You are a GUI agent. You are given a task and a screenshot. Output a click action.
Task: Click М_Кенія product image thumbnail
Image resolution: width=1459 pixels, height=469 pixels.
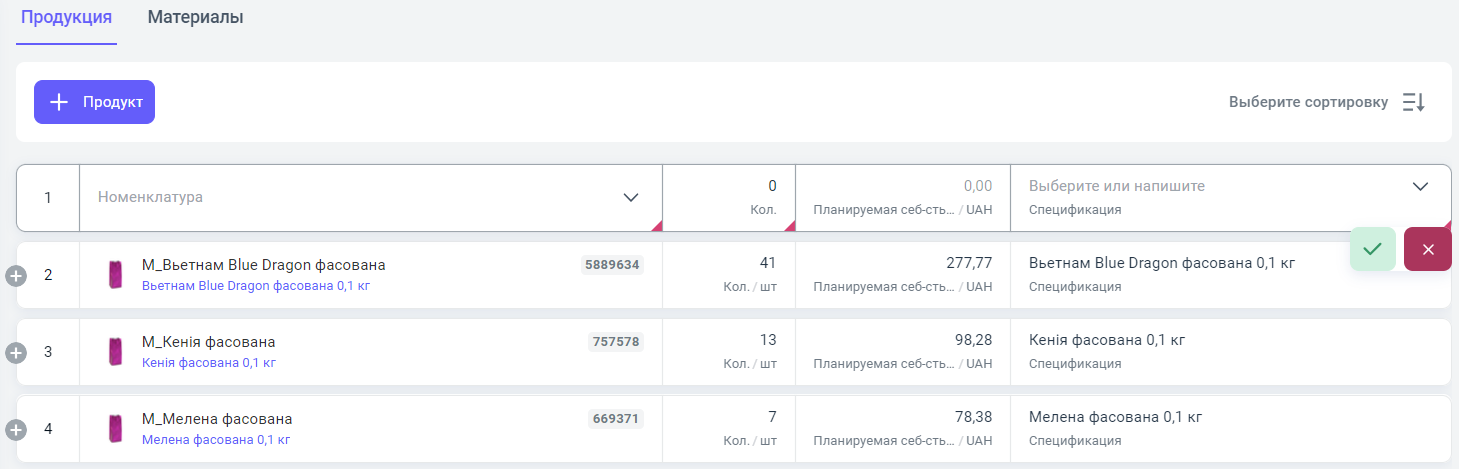click(x=115, y=351)
